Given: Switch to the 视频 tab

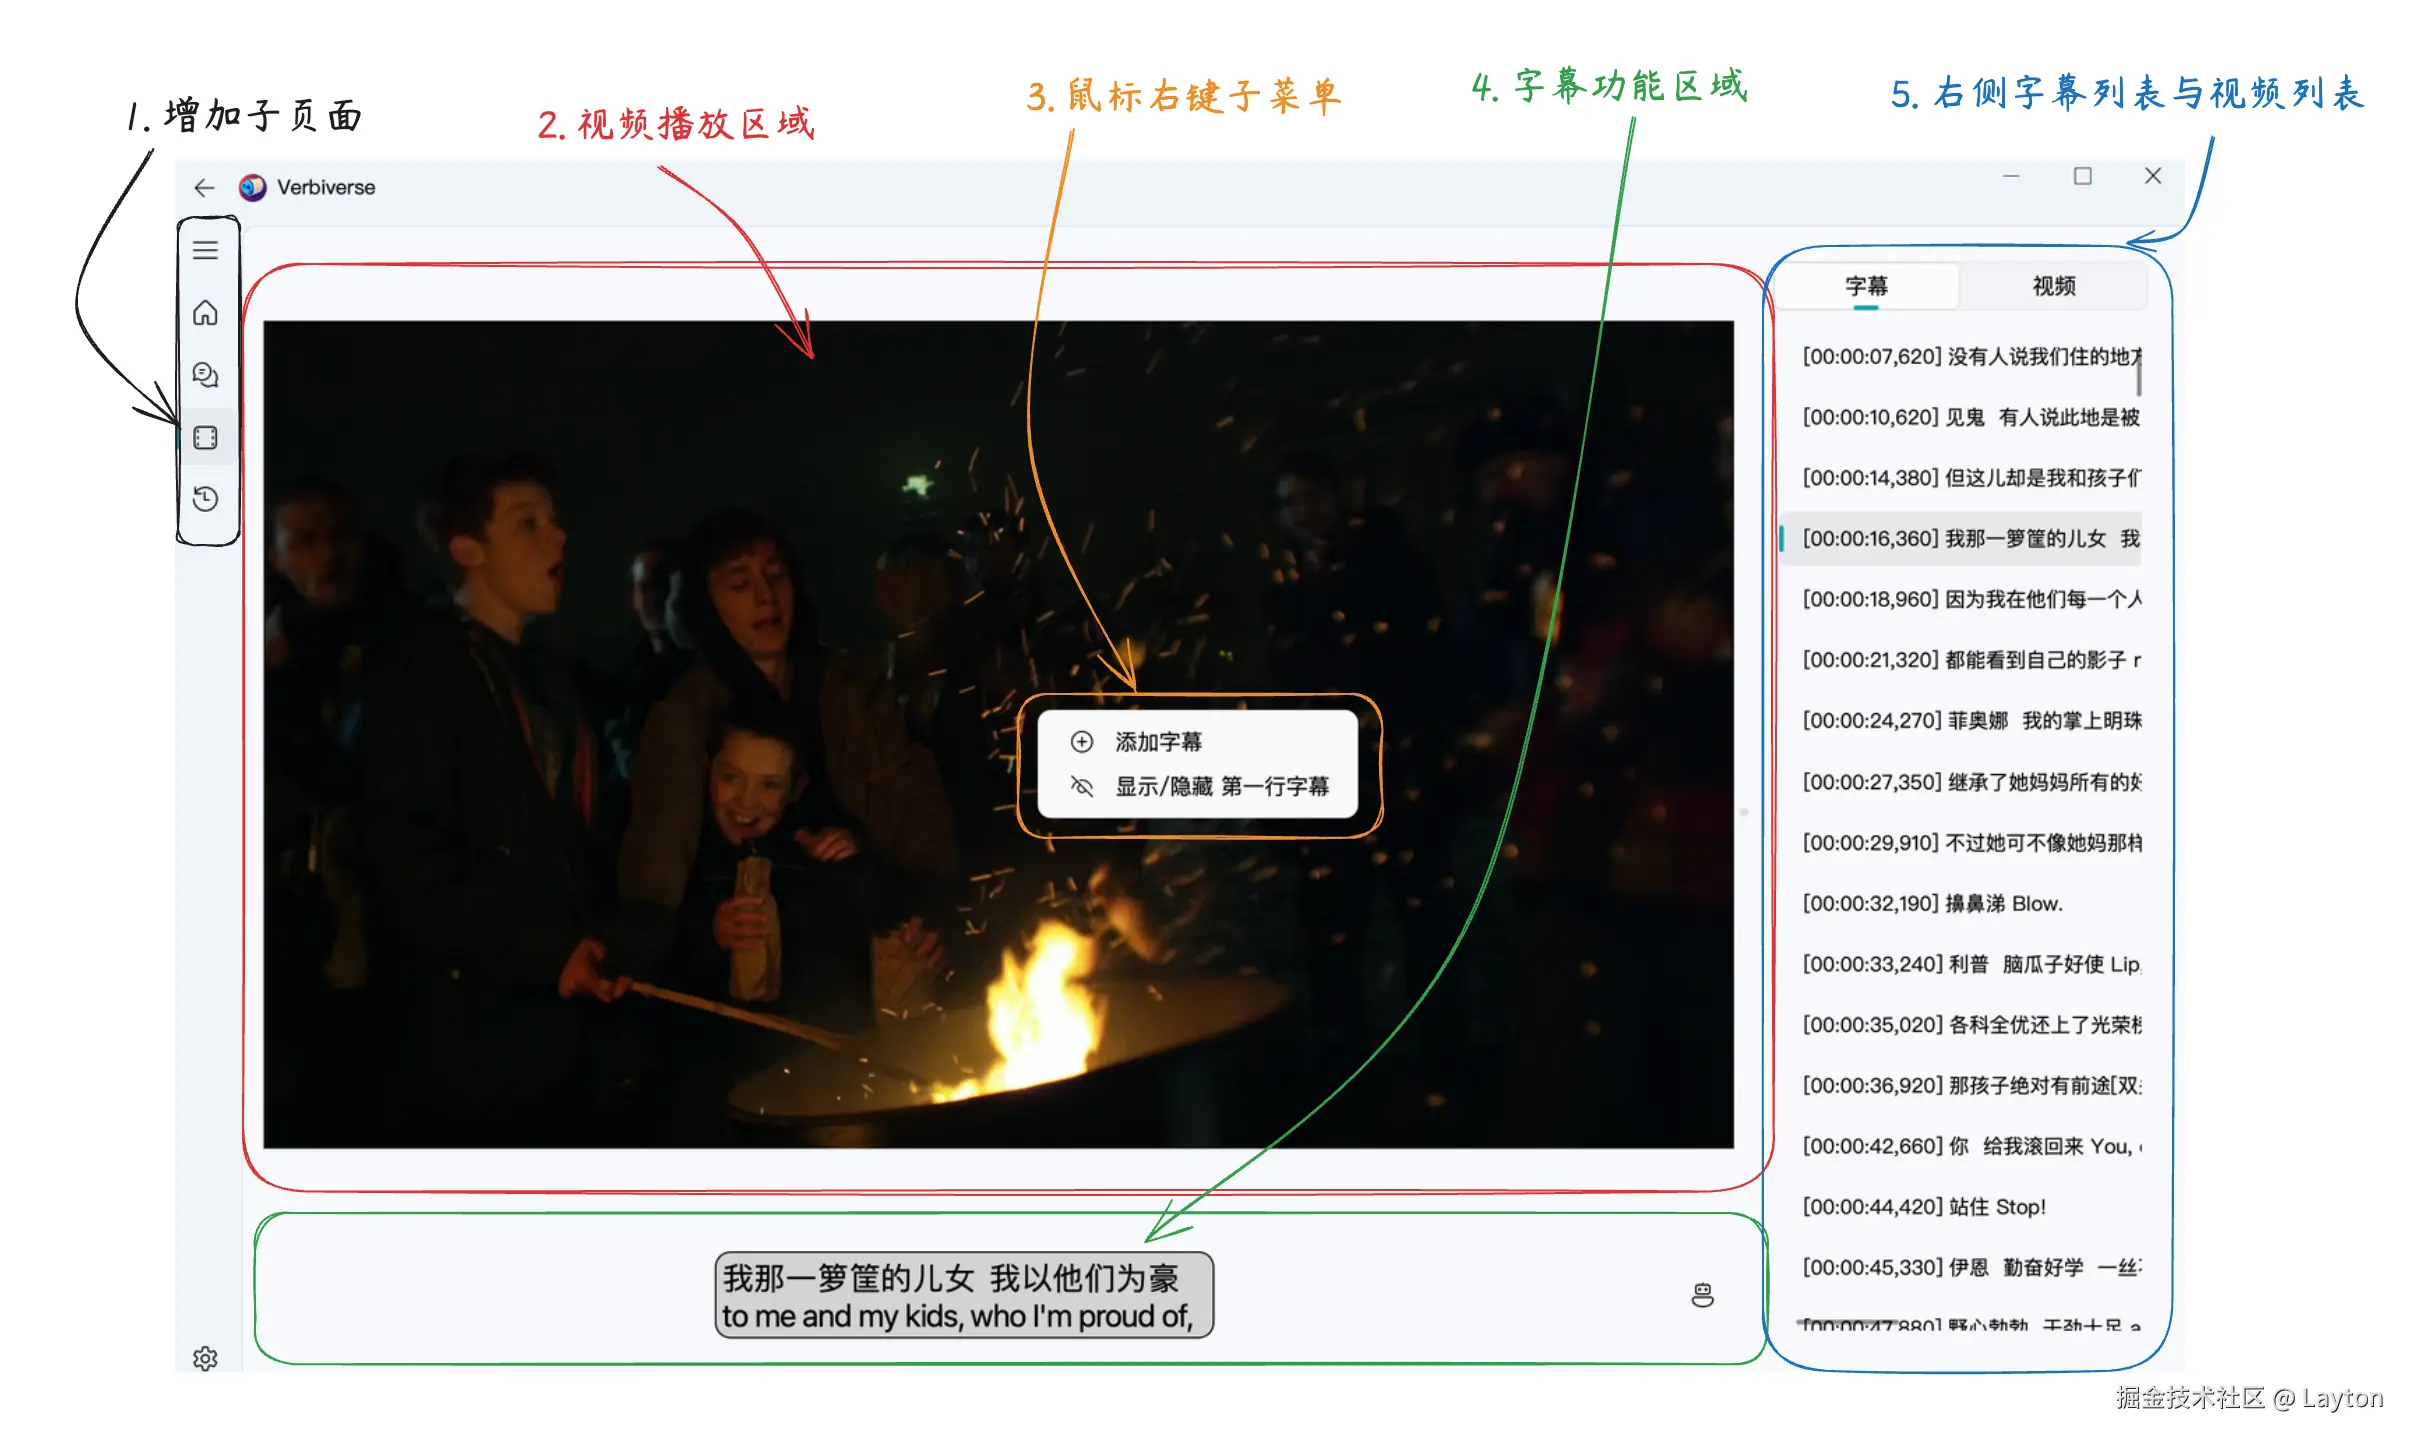Looking at the screenshot, I should (2055, 286).
